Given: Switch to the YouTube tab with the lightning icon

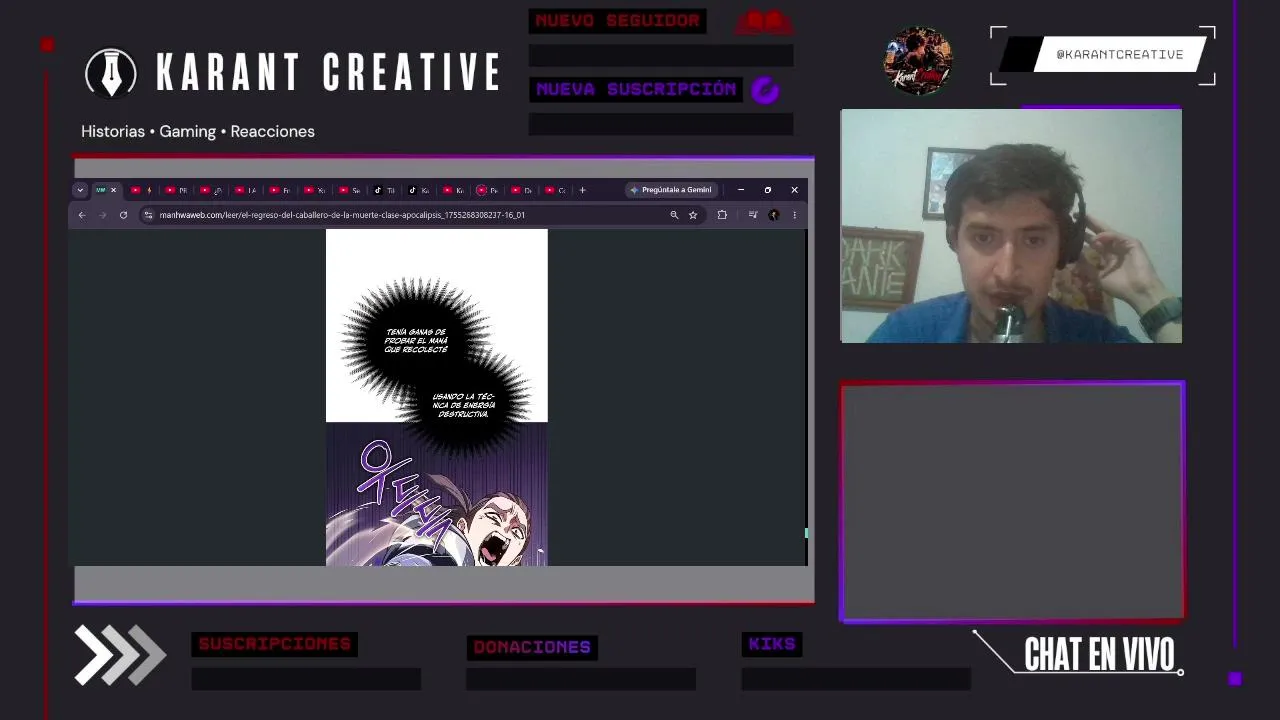Looking at the screenshot, I should click(142, 190).
